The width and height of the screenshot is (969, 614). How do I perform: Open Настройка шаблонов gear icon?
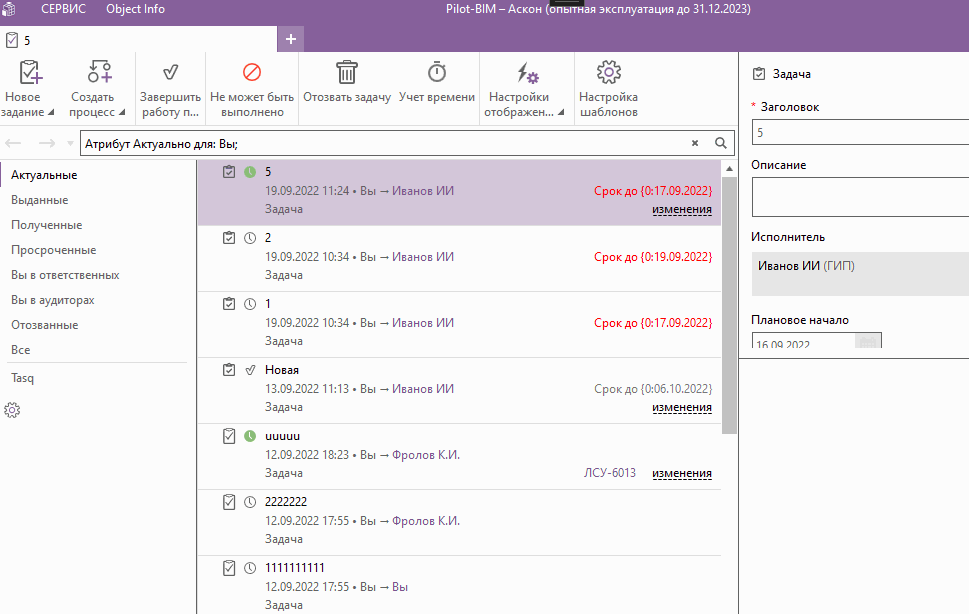click(608, 73)
